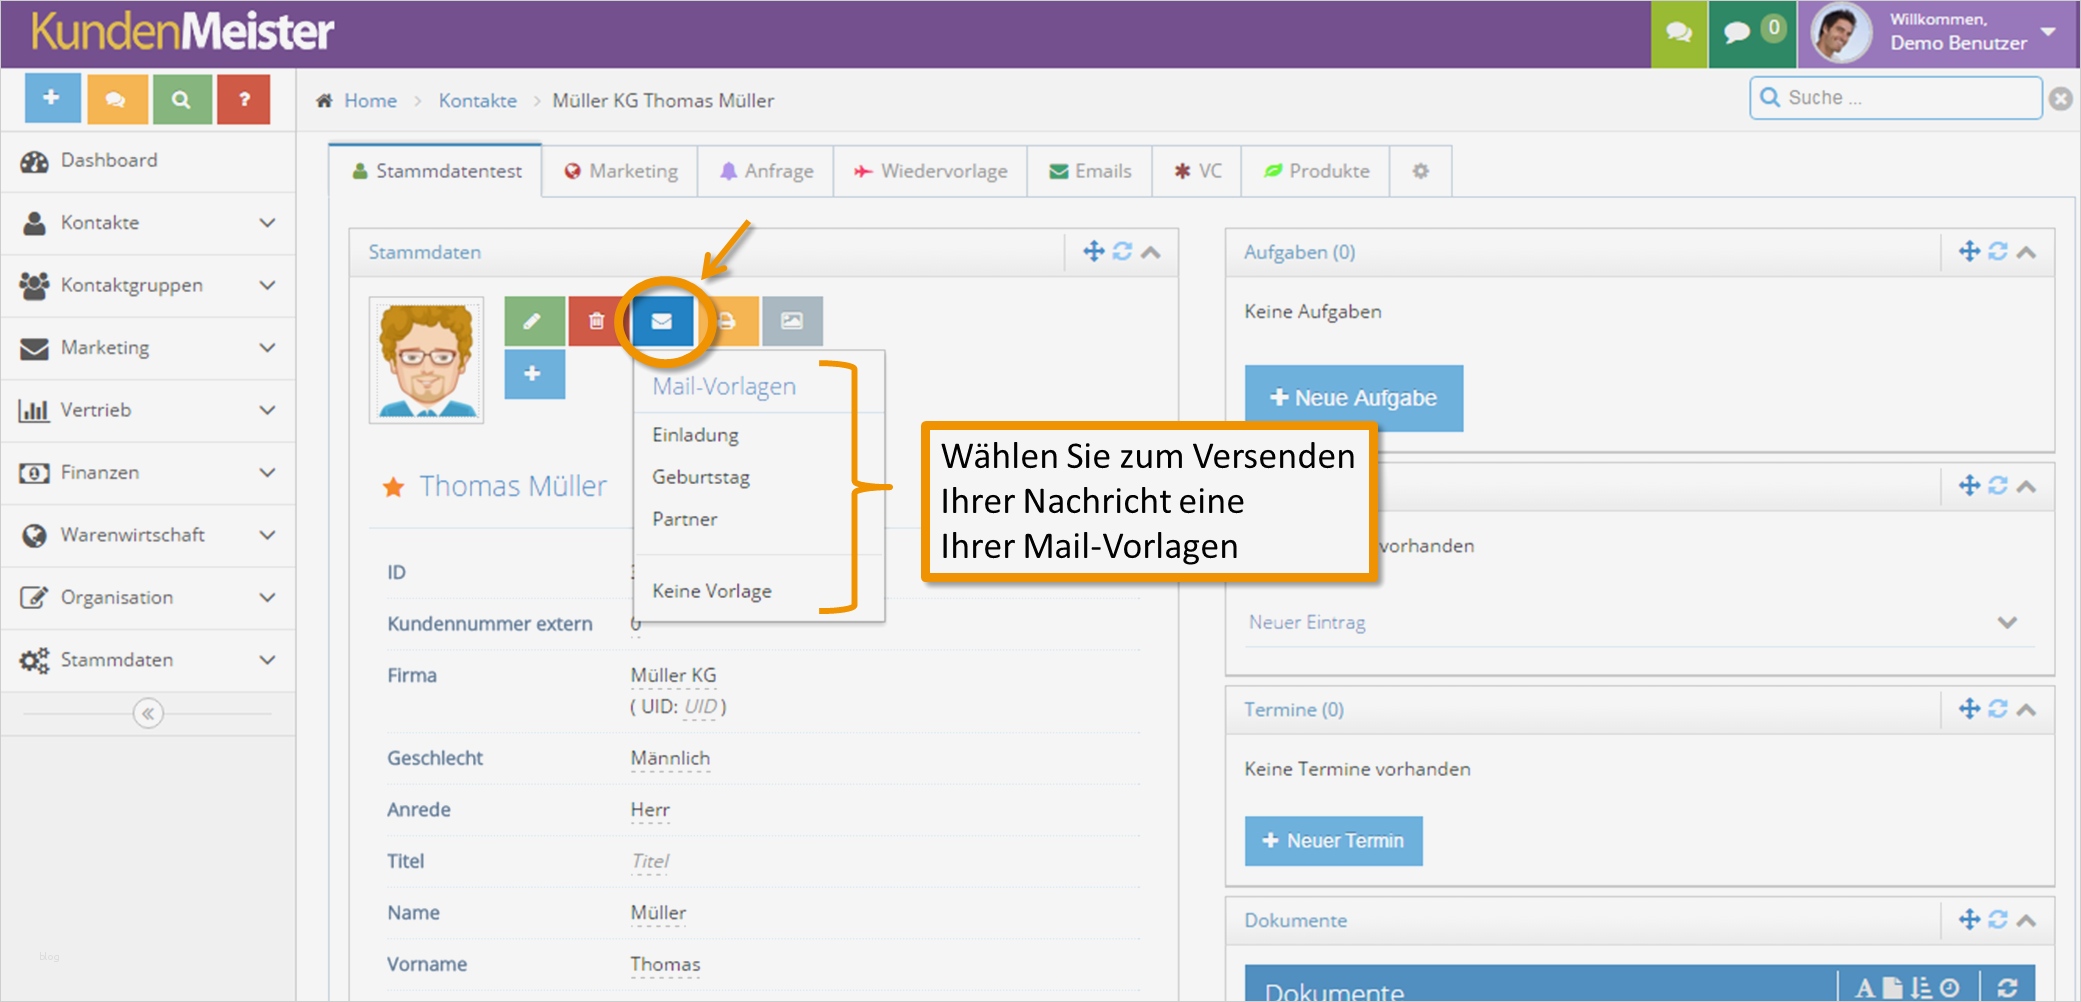Open the green chat bubble icon in the header
Screen dimensions: 2081x1002
1679,33
